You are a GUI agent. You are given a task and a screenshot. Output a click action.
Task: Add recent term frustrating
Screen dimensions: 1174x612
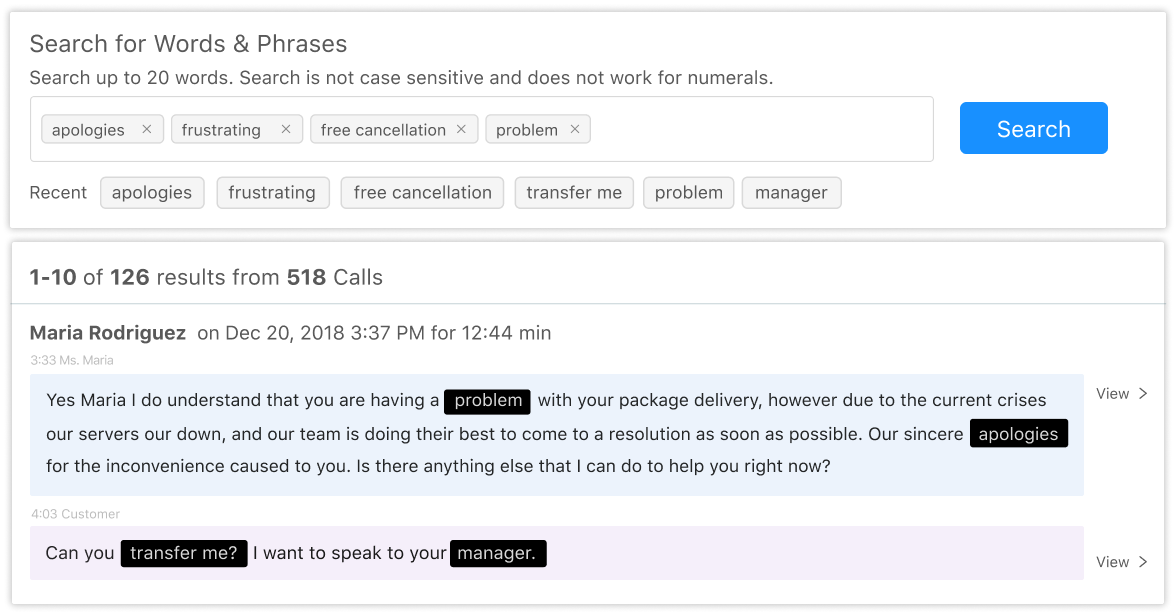coord(273,193)
